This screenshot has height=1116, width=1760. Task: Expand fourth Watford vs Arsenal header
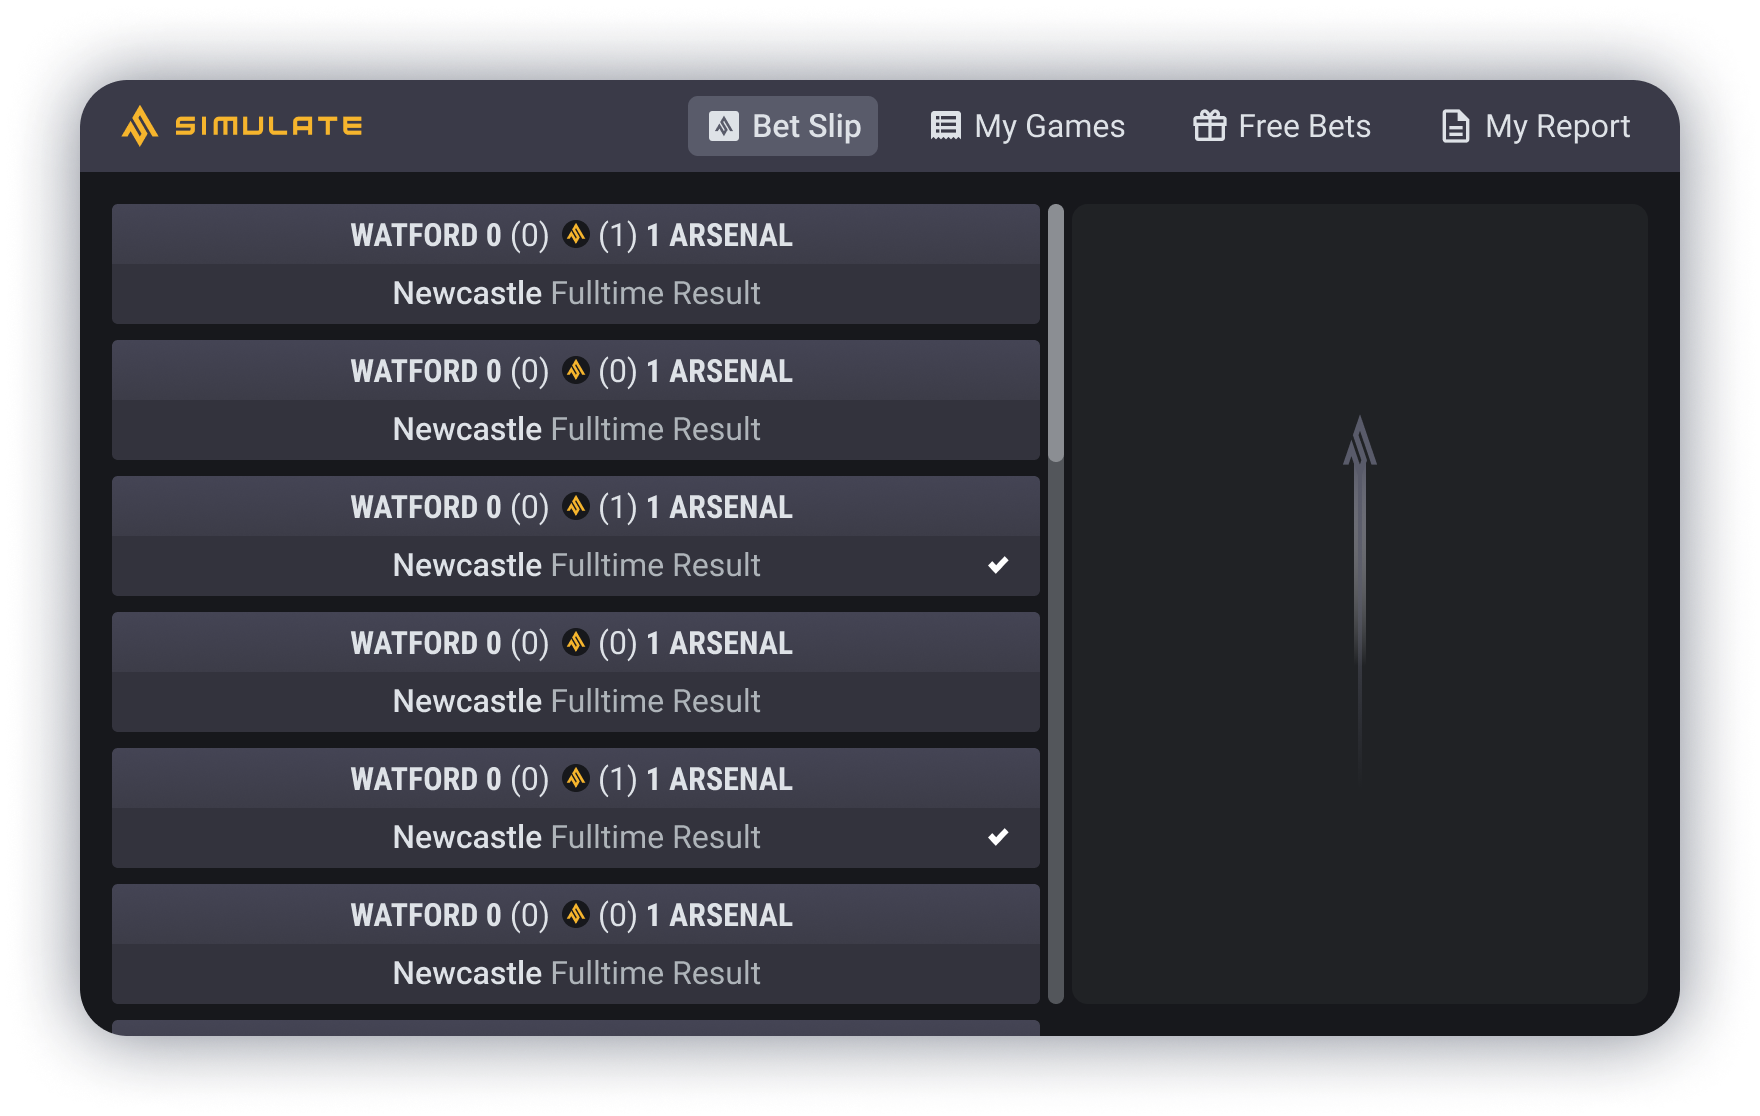(x=576, y=642)
